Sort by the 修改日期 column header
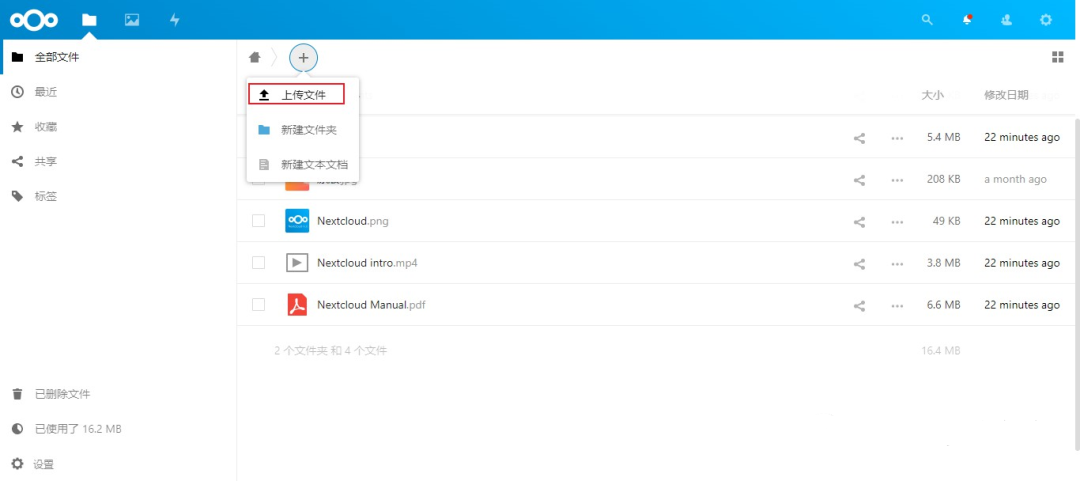The height and width of the screenshot is (481, 1080). coord(1006,95)
